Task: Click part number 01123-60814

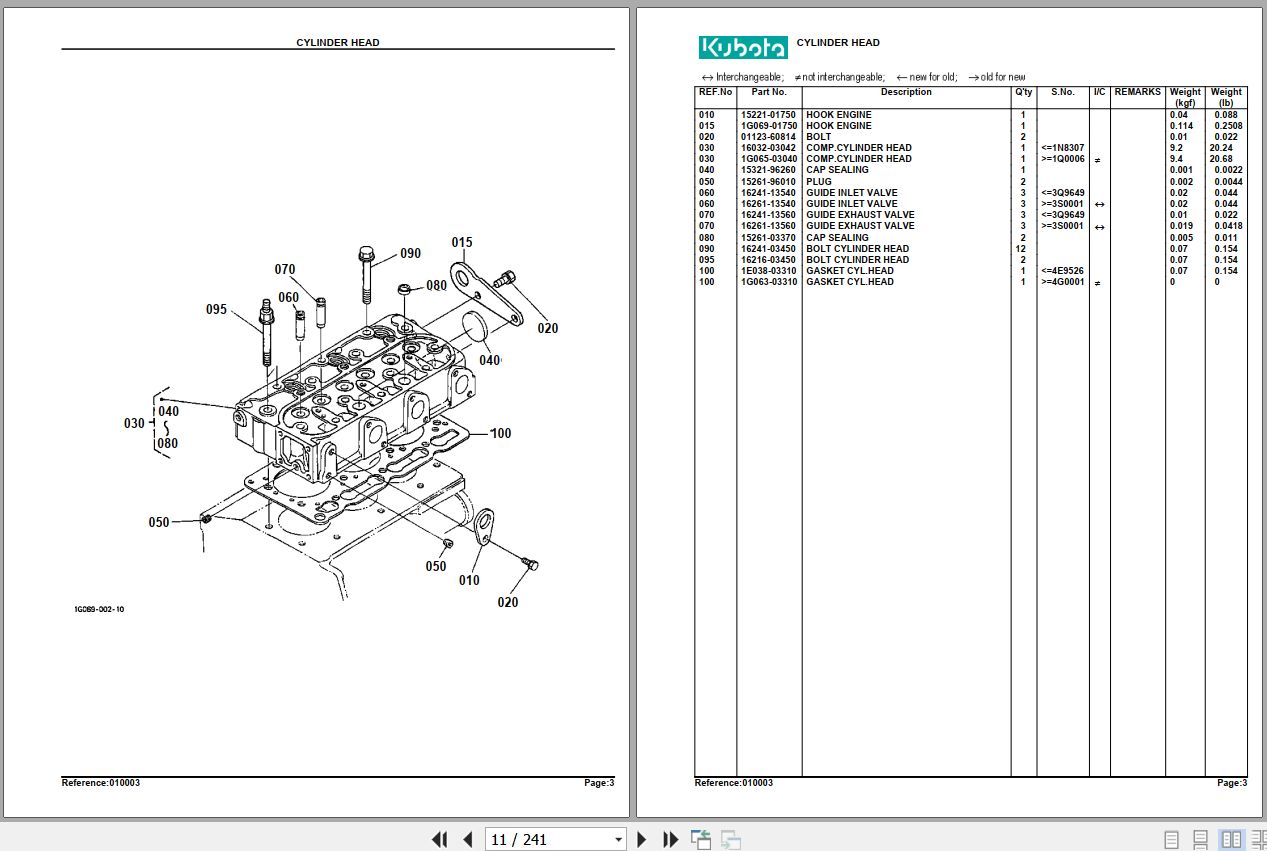Action: (768, 137)
